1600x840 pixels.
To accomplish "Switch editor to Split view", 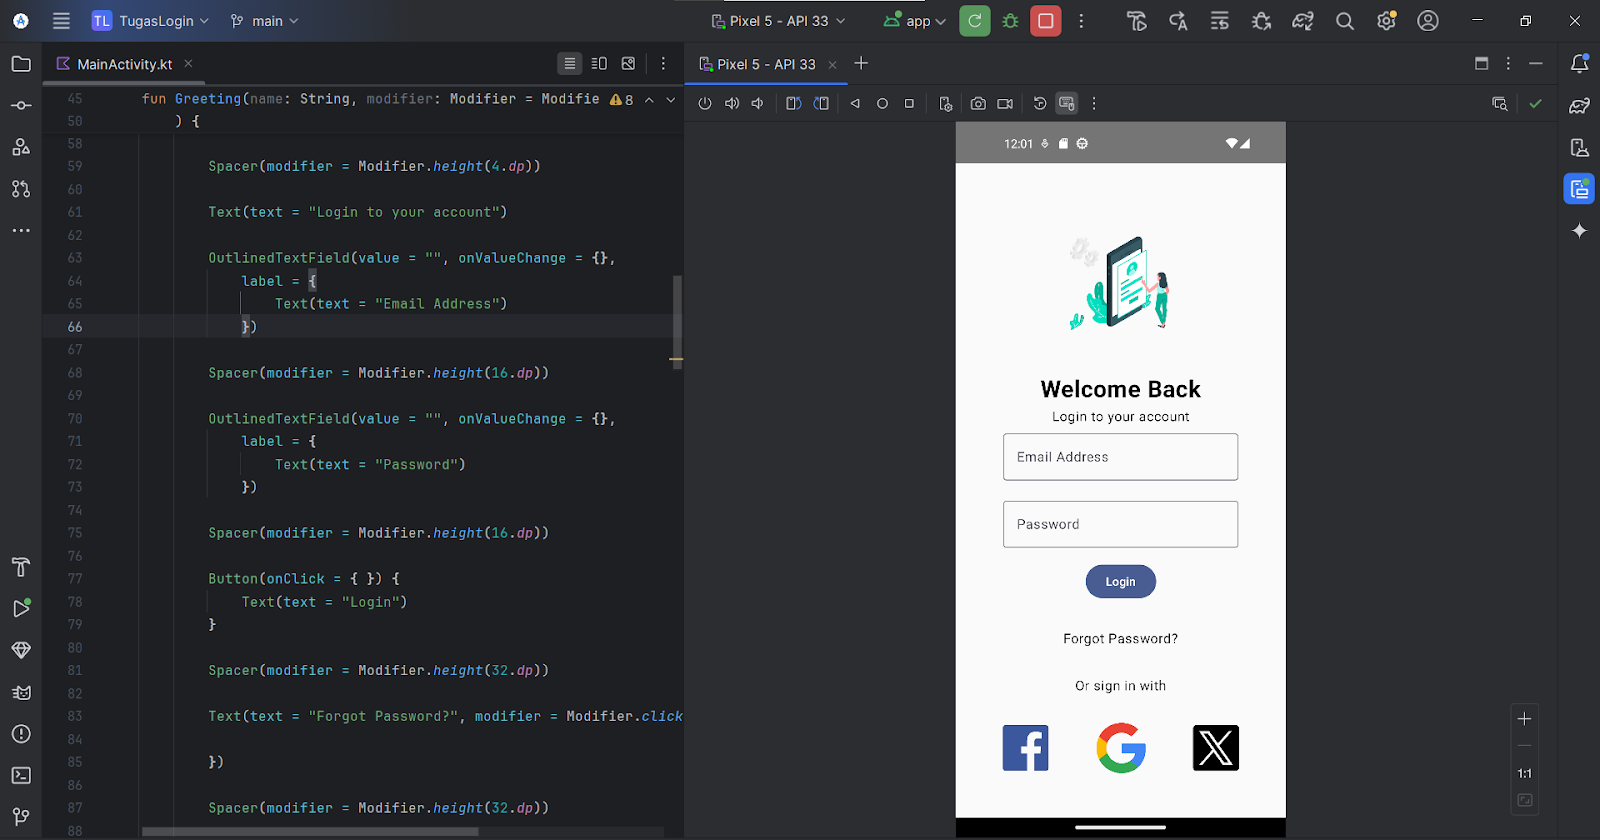I will pos(599,63).
